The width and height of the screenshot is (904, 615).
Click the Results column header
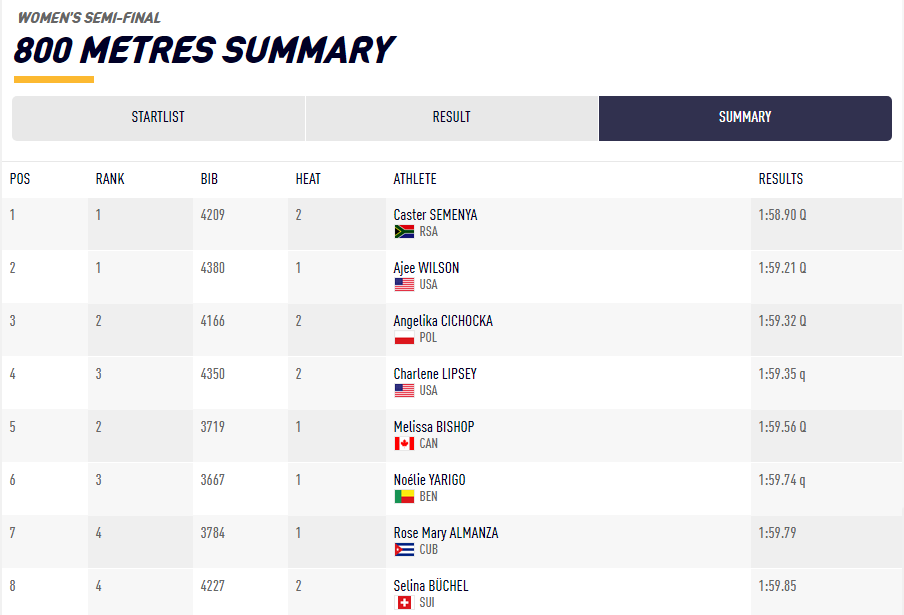coord(780,179)
